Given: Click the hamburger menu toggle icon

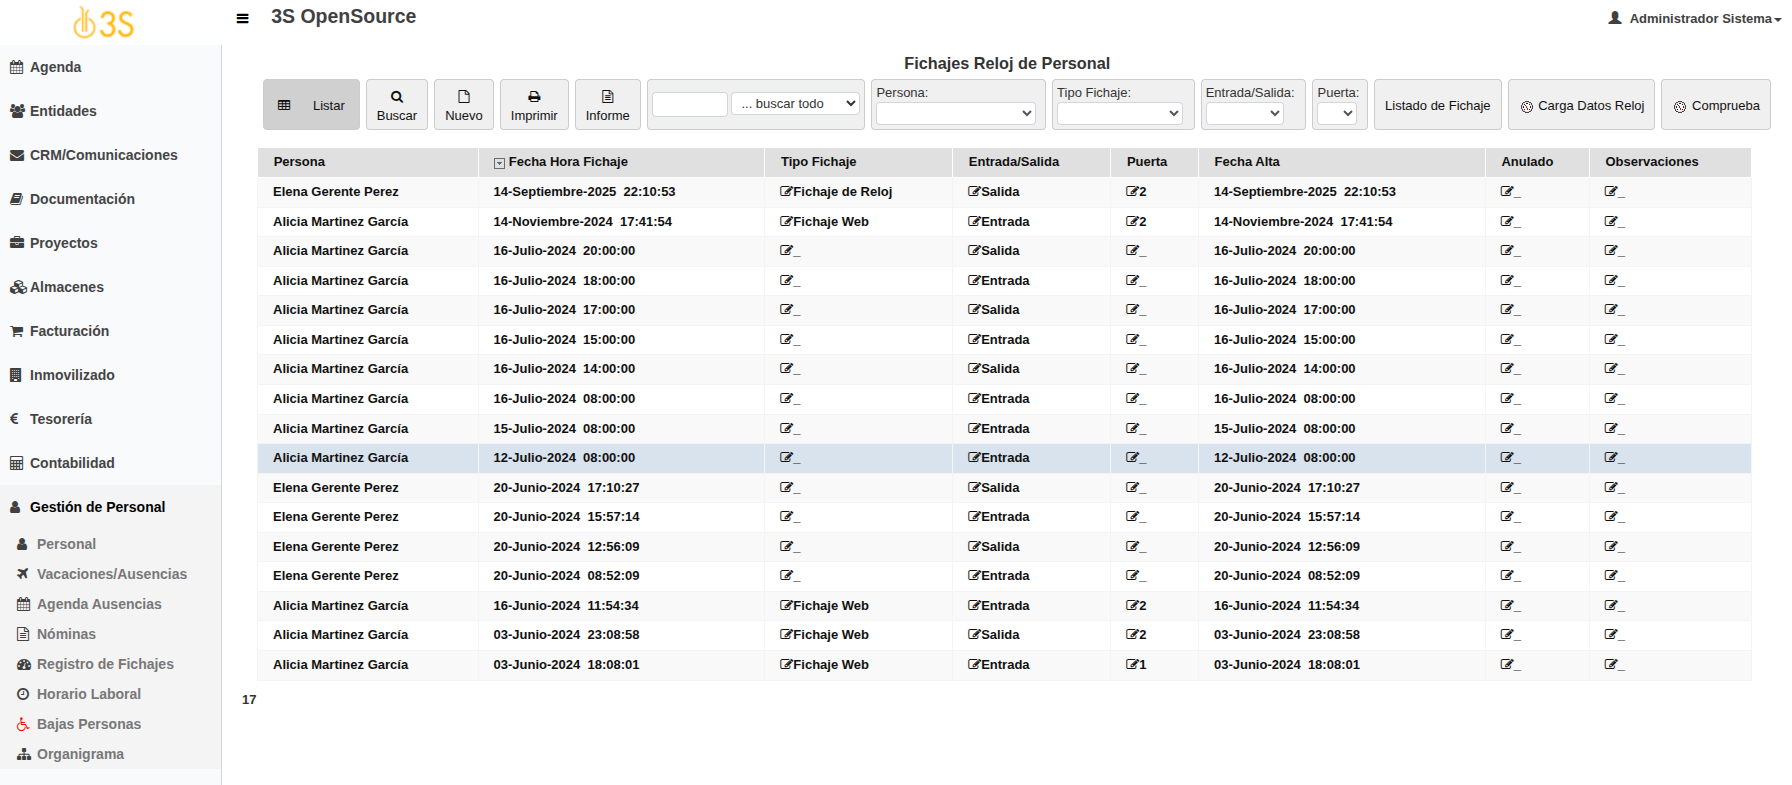Looking at the screenshot, I should 242,18.
